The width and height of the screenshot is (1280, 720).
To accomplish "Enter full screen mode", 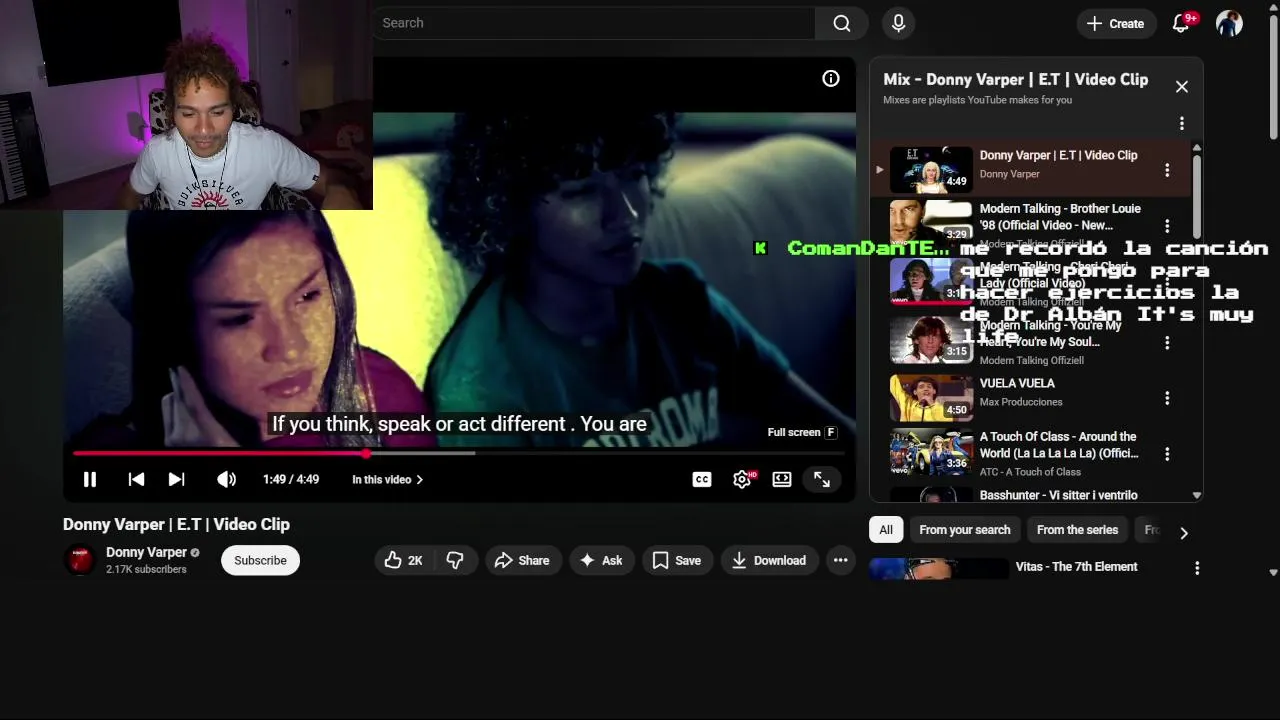I will 822,480.
